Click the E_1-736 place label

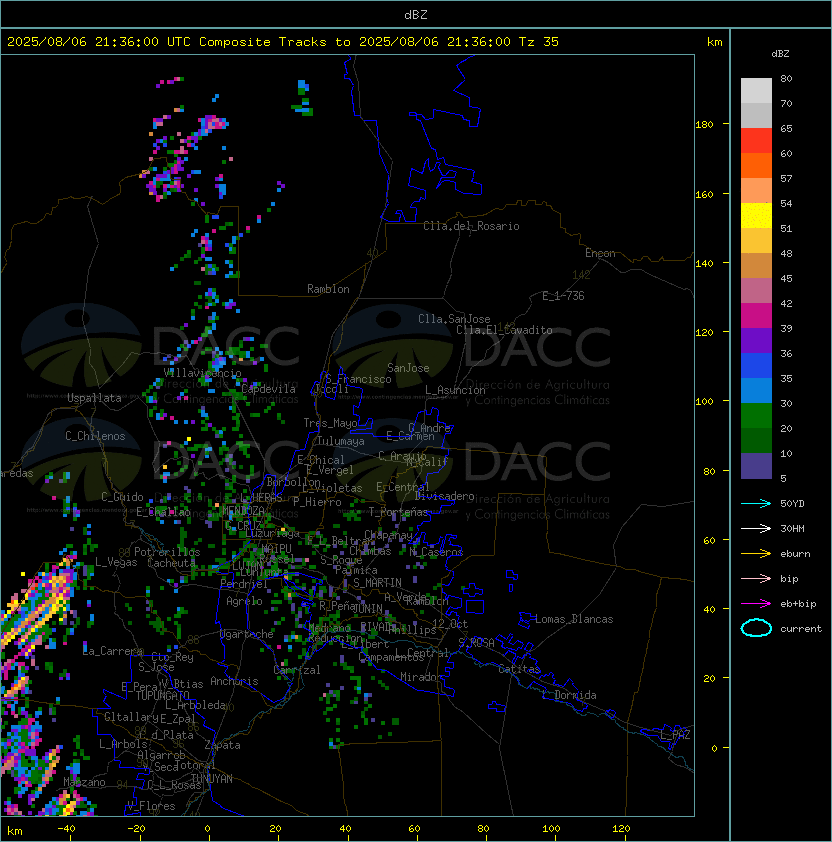(x=563, y=296)
